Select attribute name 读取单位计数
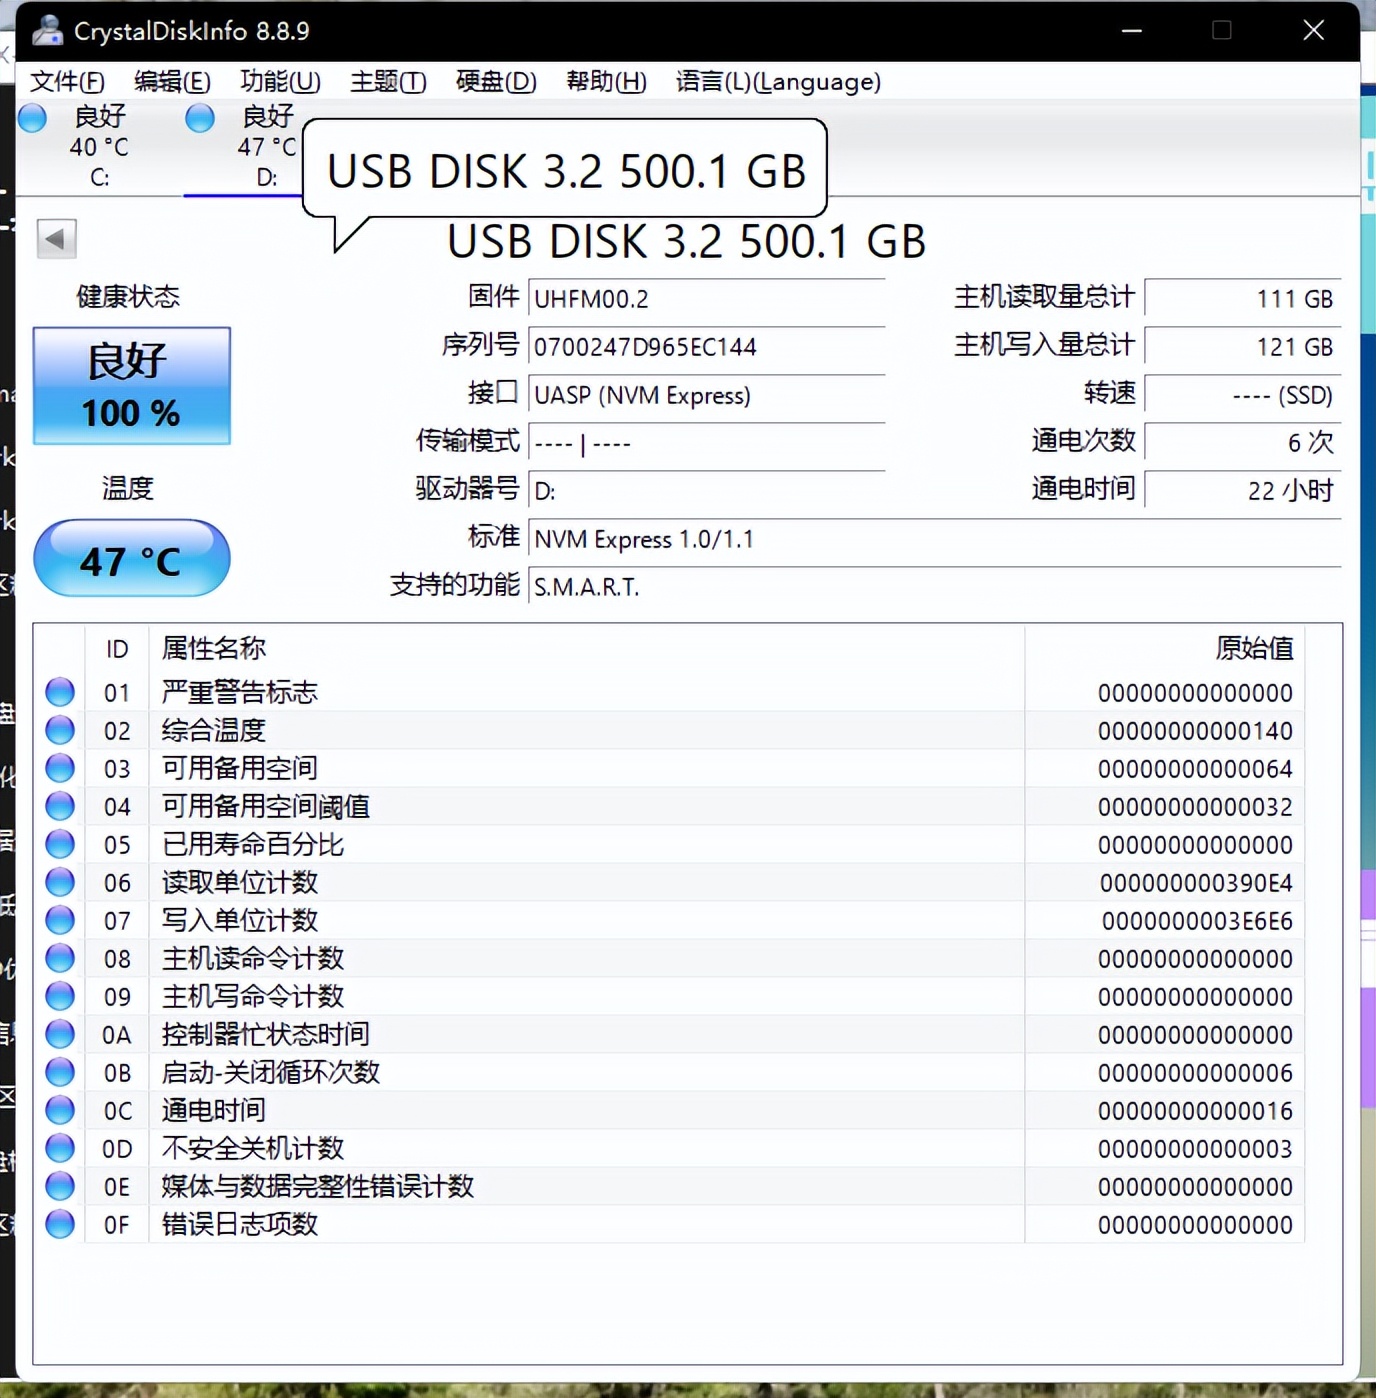This screenshot has height=1398, width=1376. [239, 882]
